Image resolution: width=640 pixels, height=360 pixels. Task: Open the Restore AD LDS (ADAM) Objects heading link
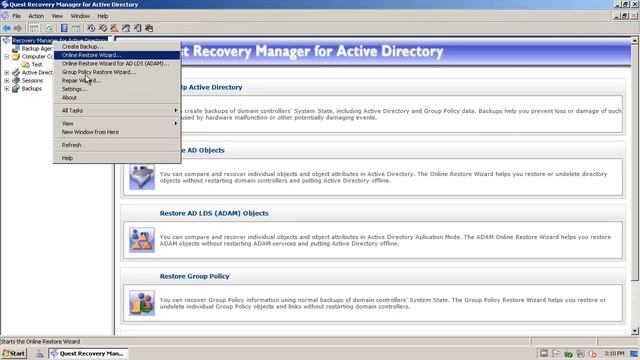pyautogui.click(x=214, y=213)
